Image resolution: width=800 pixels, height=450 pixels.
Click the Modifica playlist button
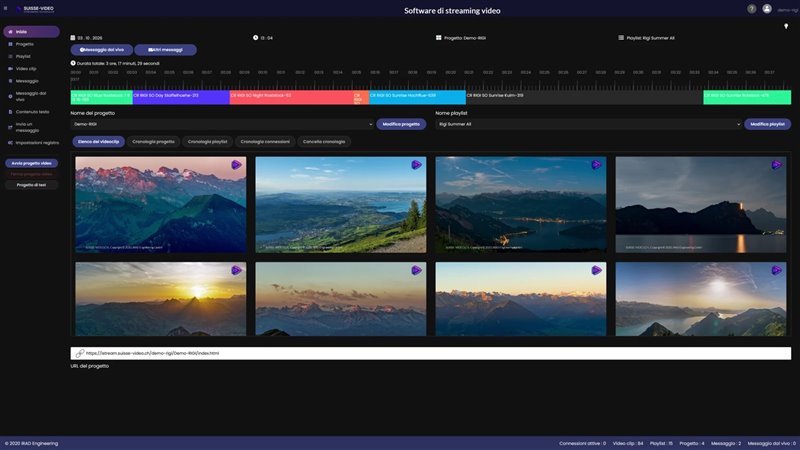click(x=767, y=124)
